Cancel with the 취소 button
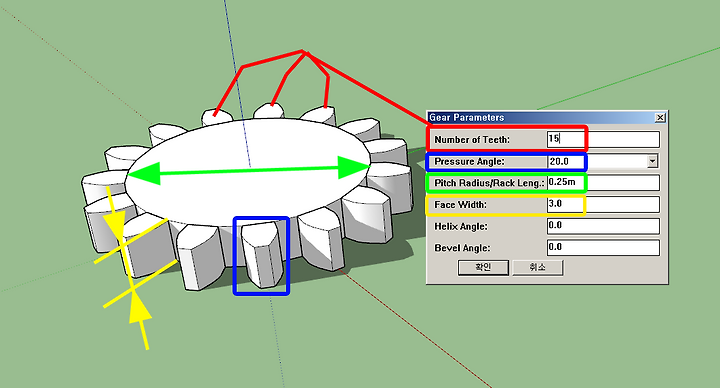The height and width of the screenshot is (388, 720). pos(538,268)
